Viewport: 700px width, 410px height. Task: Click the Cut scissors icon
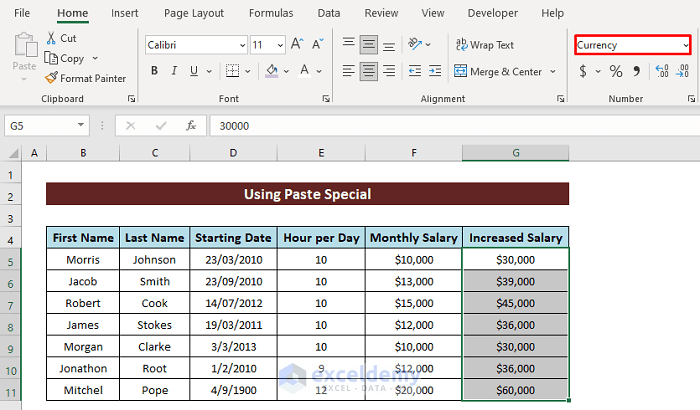coord(51,38)
